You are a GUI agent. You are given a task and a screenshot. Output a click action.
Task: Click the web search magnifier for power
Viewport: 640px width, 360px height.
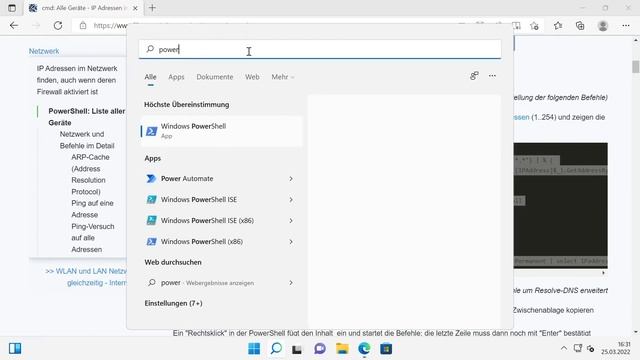(x=151, y=282)
